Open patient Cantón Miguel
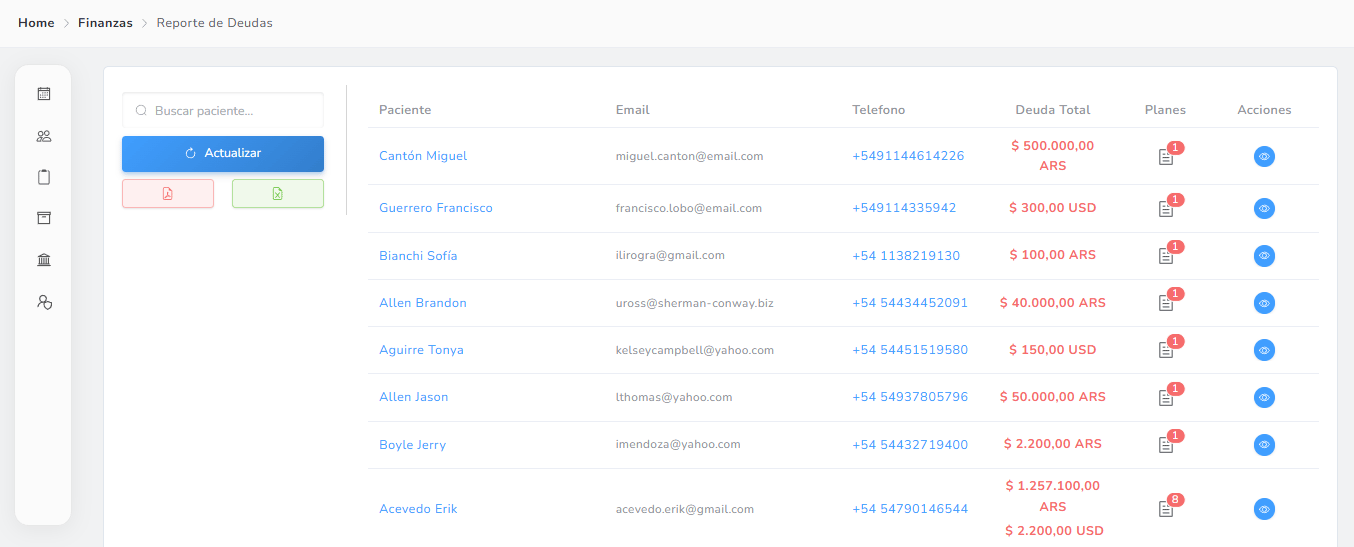The width and height of the screenshot is (1354, 547). pyautogui.click(x=423, y=156)
